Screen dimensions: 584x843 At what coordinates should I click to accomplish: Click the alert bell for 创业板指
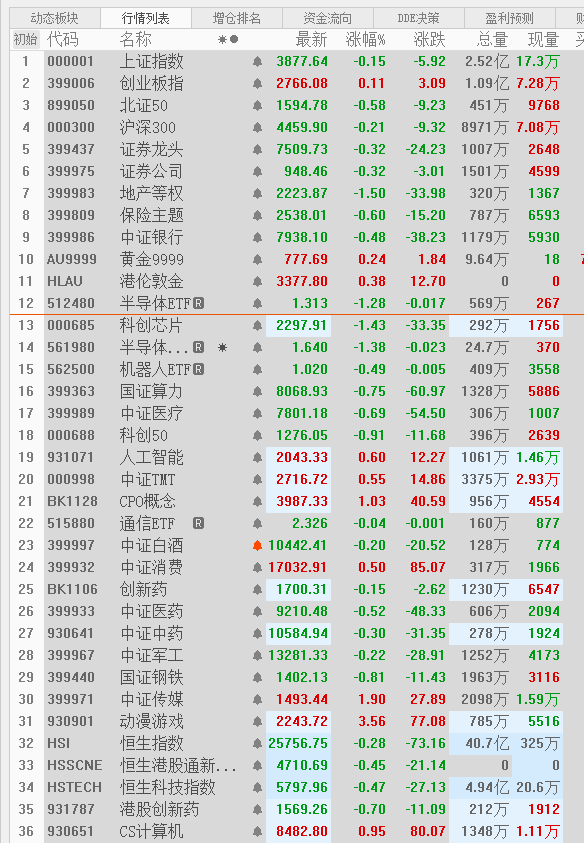[x=257, y=83]
